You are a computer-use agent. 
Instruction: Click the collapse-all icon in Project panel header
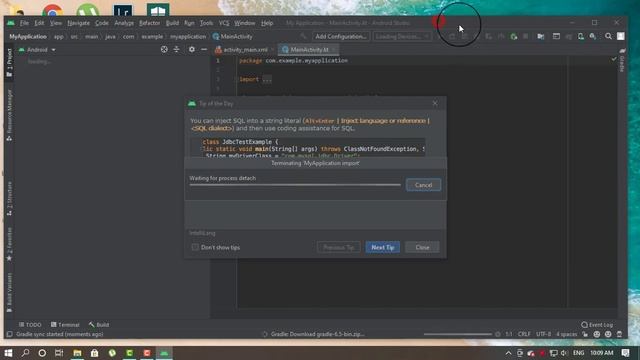pos(176,49)
